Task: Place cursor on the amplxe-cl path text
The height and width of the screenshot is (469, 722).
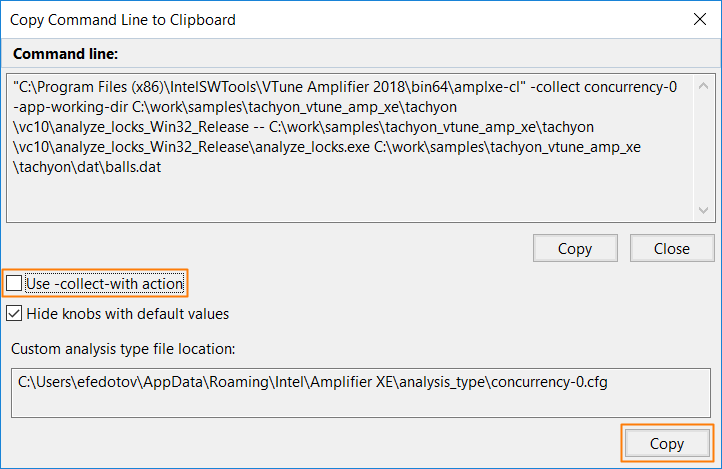Action: 269,87
